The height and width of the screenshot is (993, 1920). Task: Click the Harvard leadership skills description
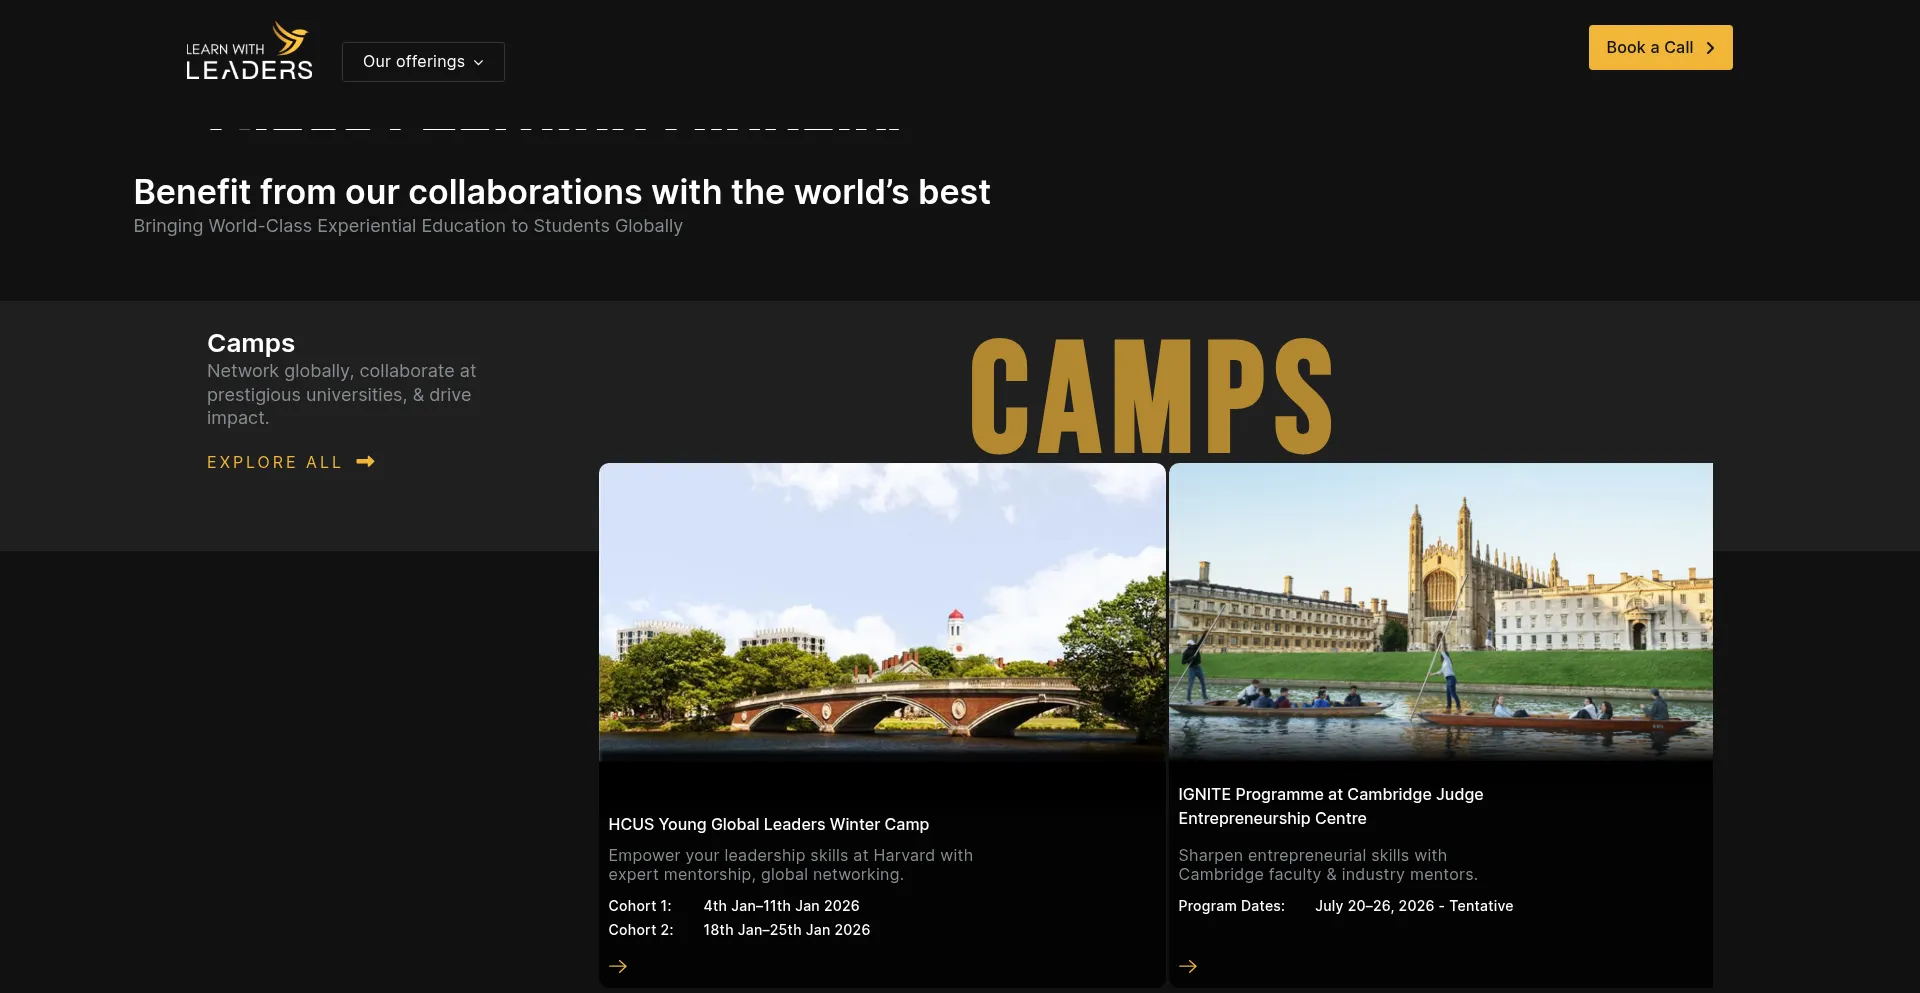click(x=790, y=865)
